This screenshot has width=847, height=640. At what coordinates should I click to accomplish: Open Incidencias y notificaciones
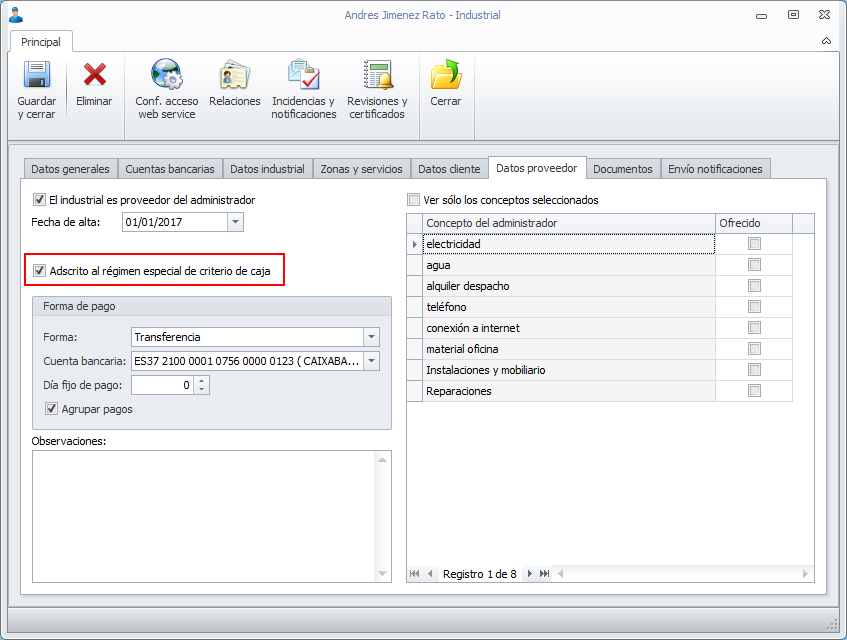(304, 77)
